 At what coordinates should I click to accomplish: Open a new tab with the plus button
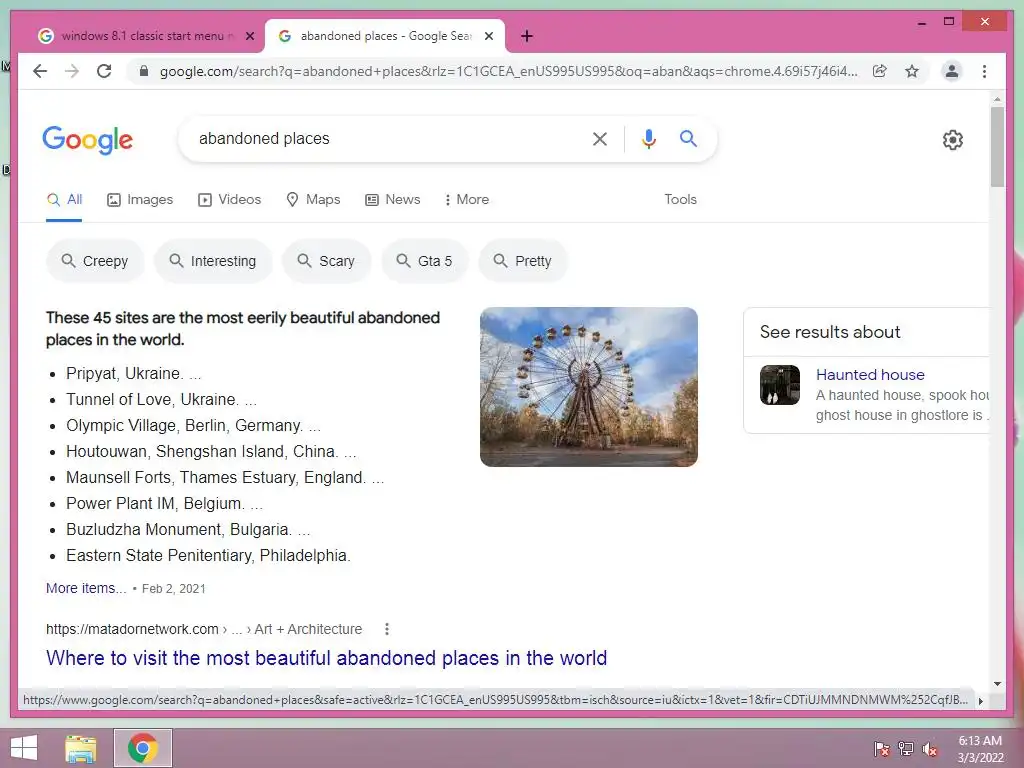527,36
